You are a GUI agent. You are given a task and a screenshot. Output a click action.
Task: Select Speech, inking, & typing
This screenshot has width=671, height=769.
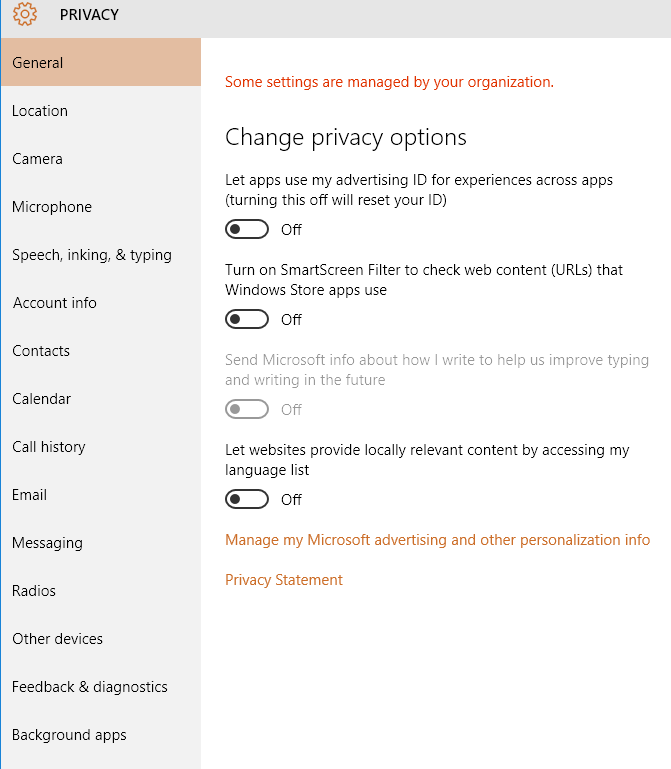click(92, 255)
